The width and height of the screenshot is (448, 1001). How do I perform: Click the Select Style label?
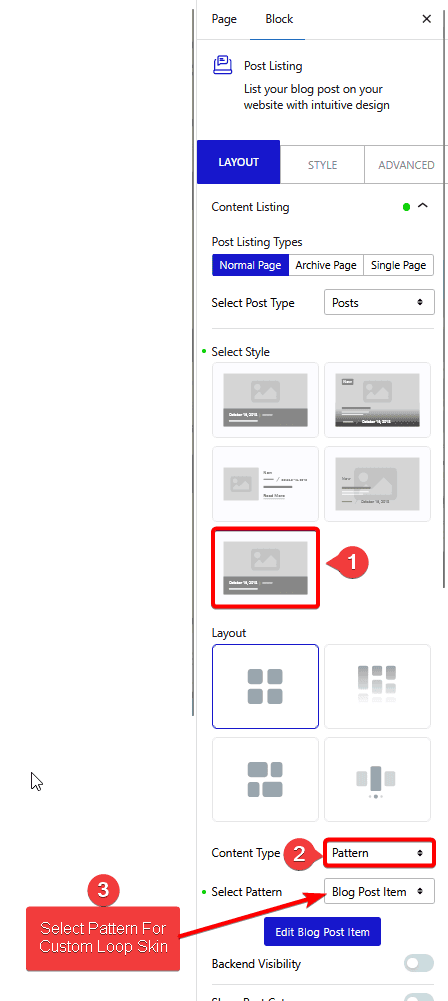[x=240, y=352]
